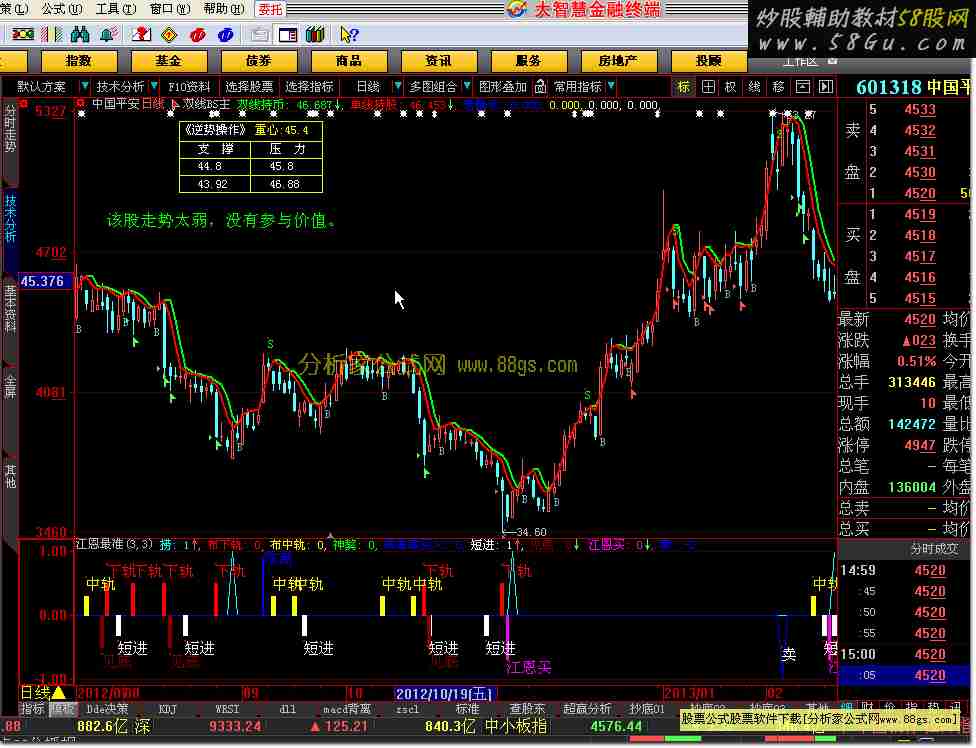This screenshot has width=976, height=748.
Task: Open the 工具 menu
Action: coord(116,9)
